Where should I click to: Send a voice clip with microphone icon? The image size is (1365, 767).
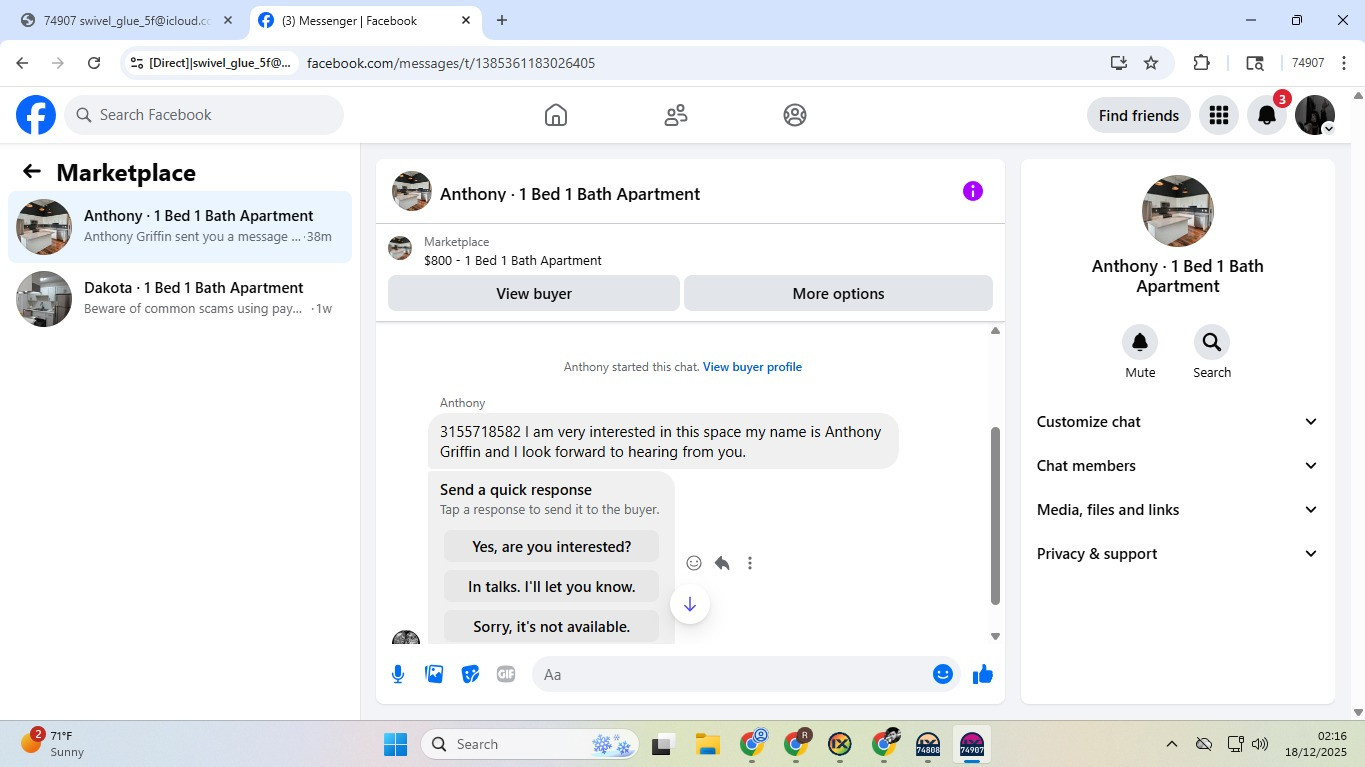click(x=398, y=674)
